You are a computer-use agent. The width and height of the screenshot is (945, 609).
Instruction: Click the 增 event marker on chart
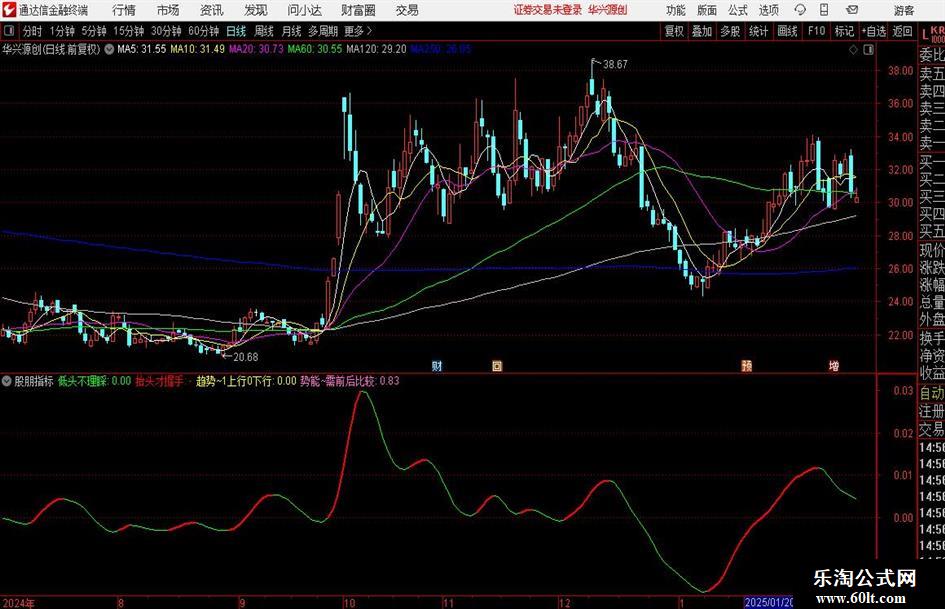(x=834, y=365)
